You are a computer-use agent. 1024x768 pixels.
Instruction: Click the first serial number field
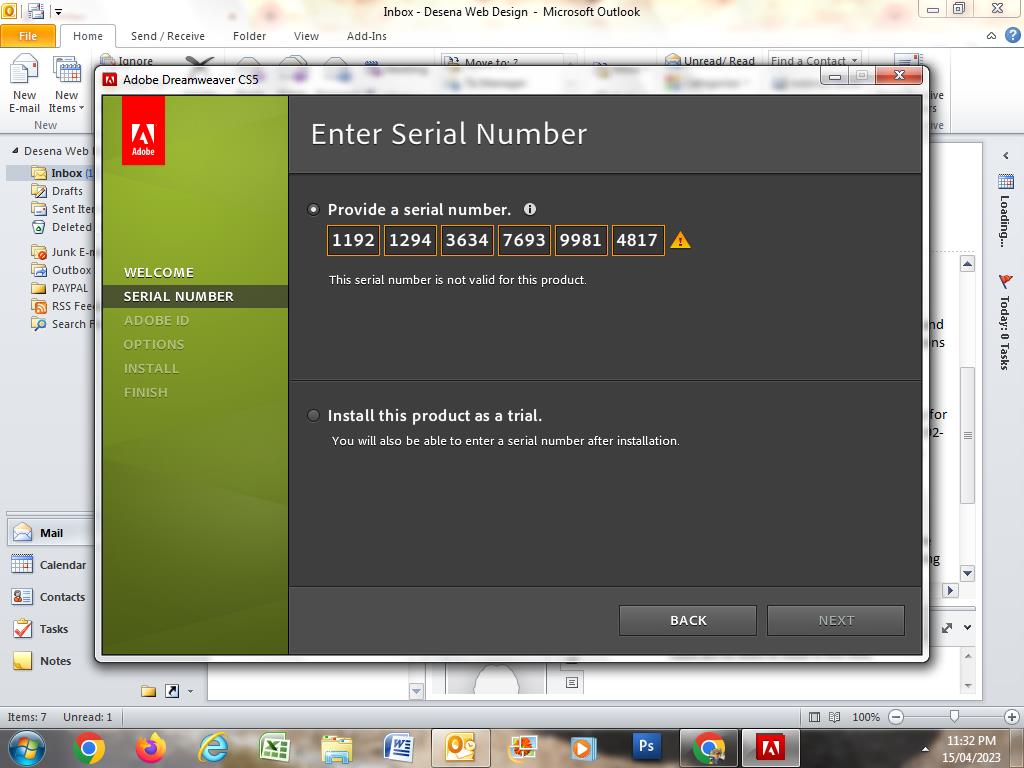(354, 240)
